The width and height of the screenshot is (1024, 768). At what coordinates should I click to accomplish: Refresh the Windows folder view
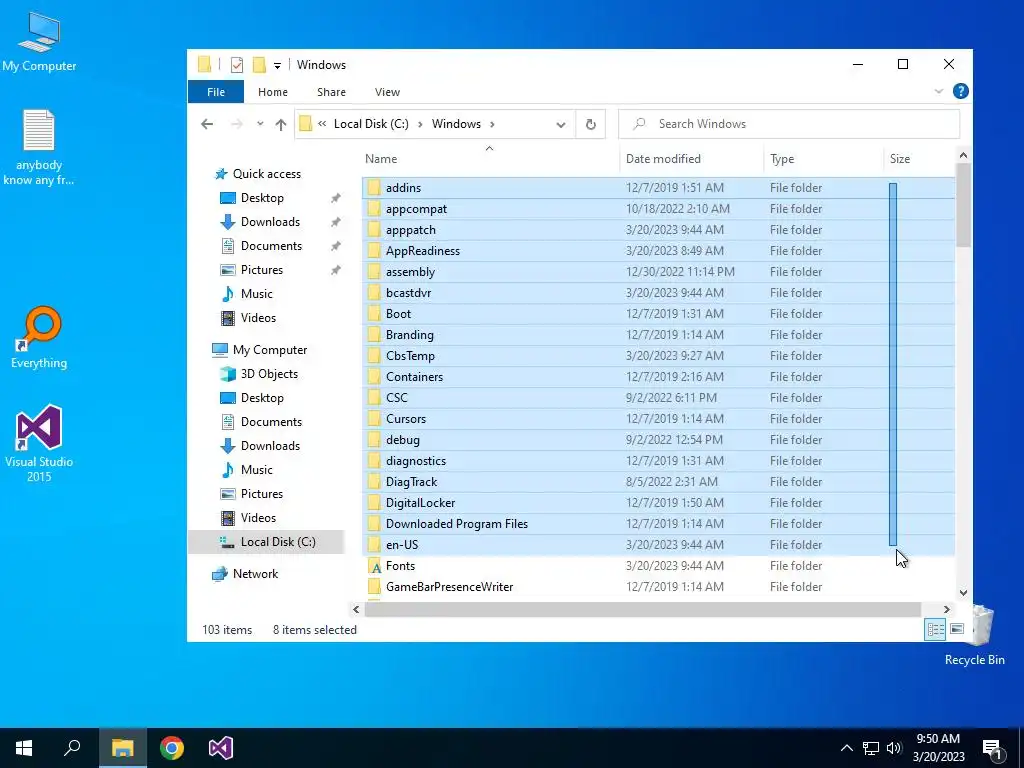pos(590,124)
